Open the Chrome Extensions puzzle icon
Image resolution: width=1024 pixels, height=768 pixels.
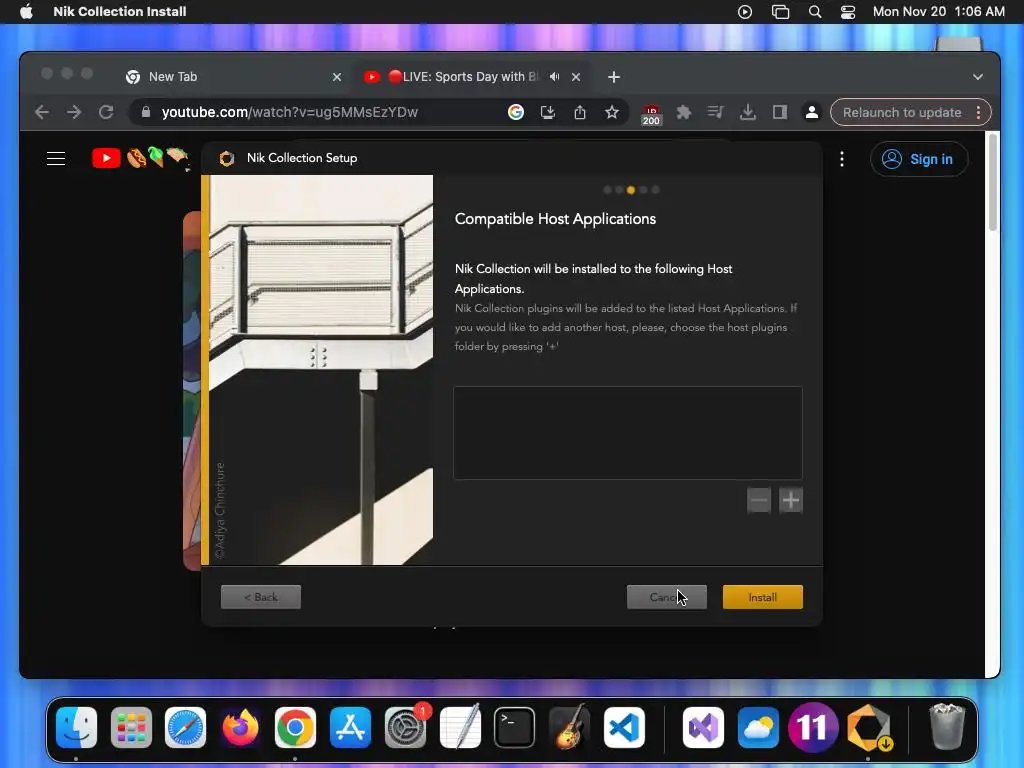click(x=684, y=112)
